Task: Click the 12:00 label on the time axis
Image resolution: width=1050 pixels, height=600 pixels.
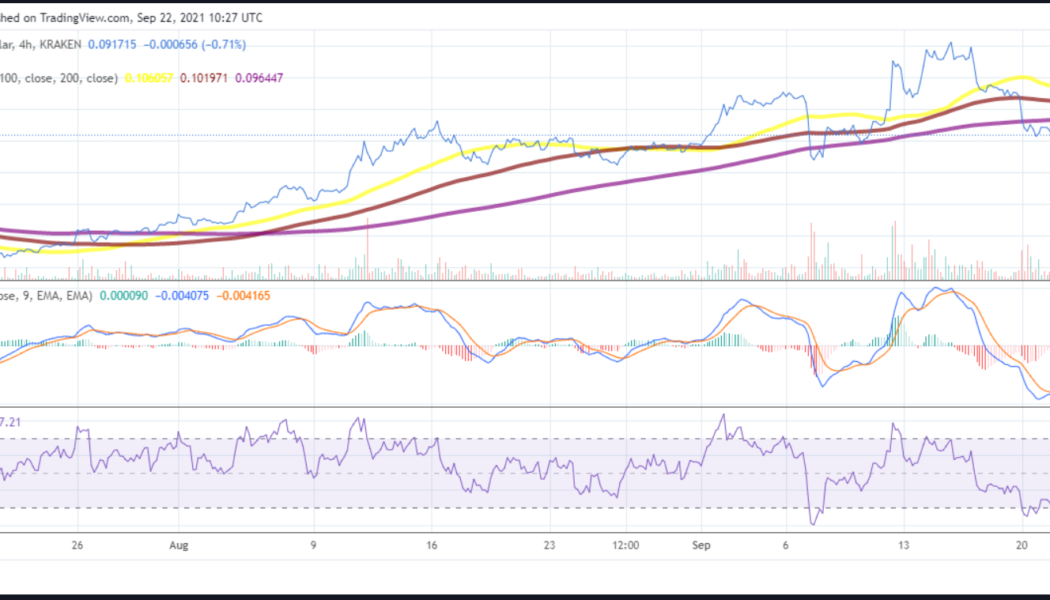Action: coord(625,545)
